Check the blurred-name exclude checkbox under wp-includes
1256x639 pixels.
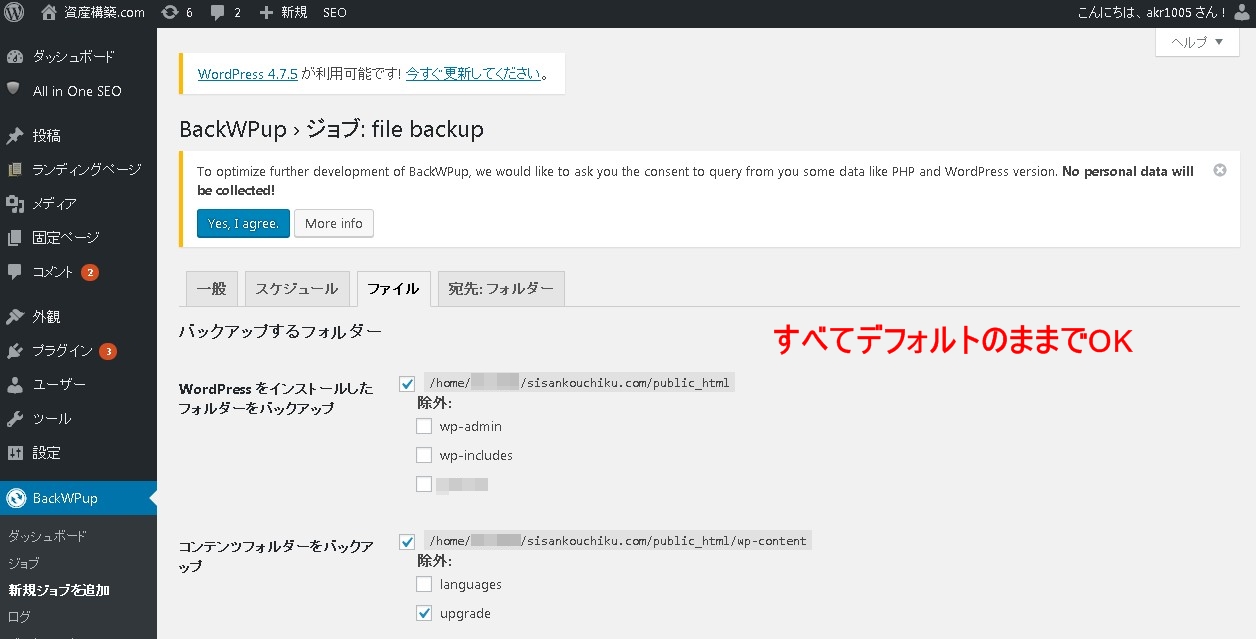click(424, 484)
